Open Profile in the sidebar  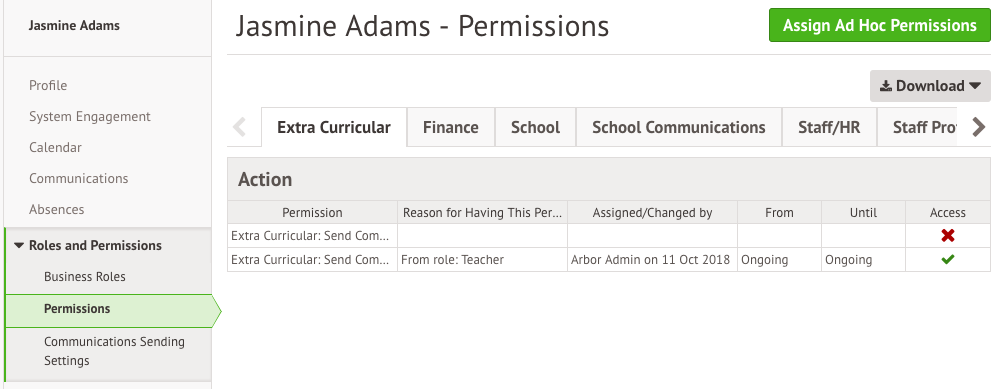click(x=48, y=85)
